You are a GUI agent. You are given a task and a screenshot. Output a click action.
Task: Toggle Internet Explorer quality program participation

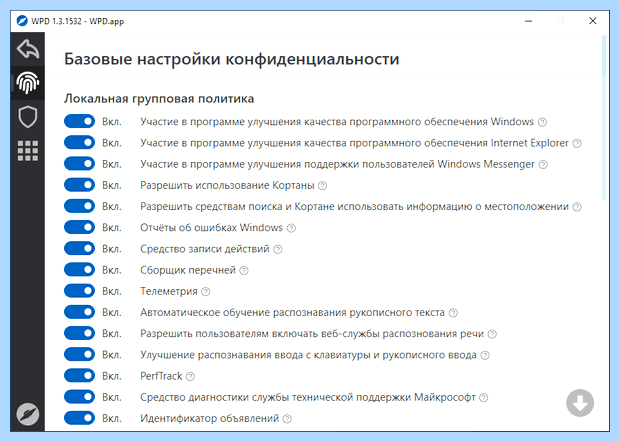(x=79, y=142)
